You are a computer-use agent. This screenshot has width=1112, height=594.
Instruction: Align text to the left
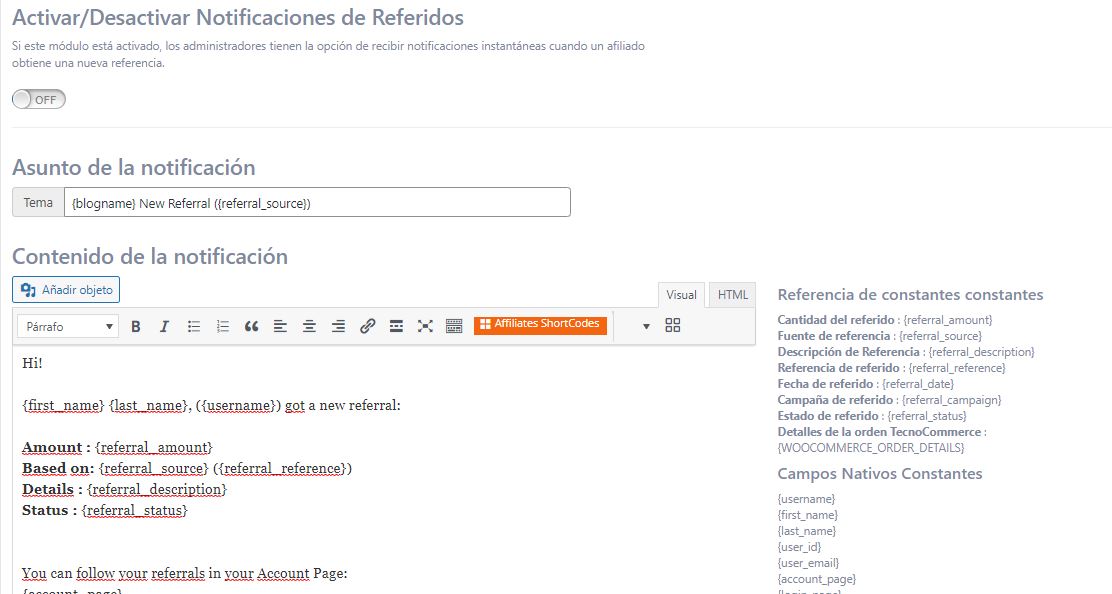click(280, 326)
